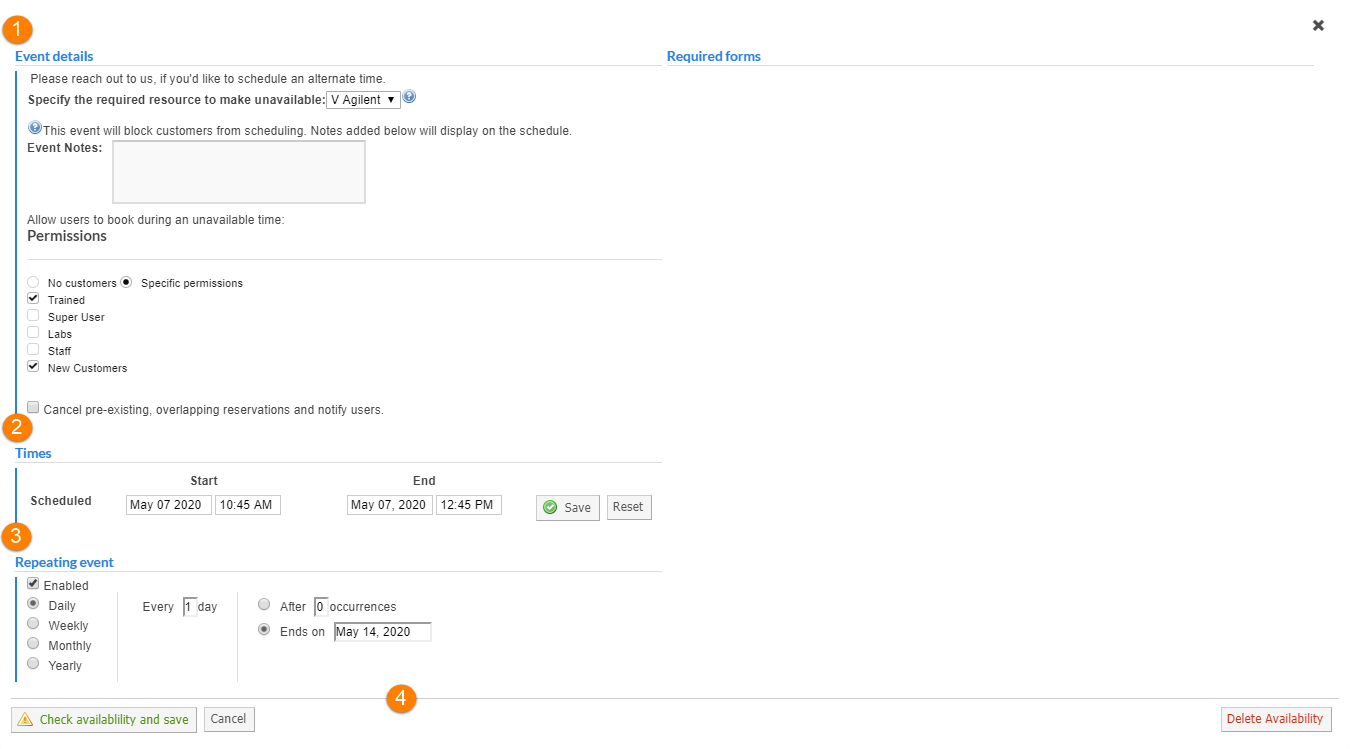Open the V Agilent resource dropdown
The width and height of the screenshot is (1350, 749).
(364, 100)
